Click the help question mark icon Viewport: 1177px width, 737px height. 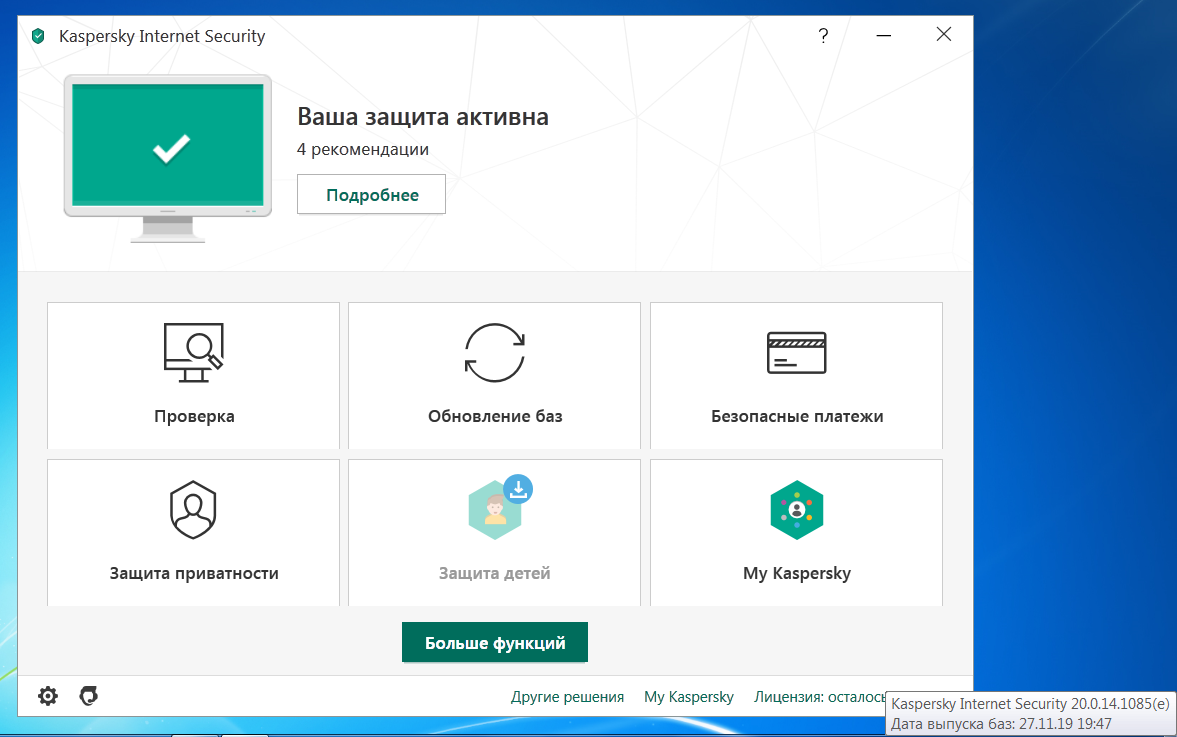[823, 35]
